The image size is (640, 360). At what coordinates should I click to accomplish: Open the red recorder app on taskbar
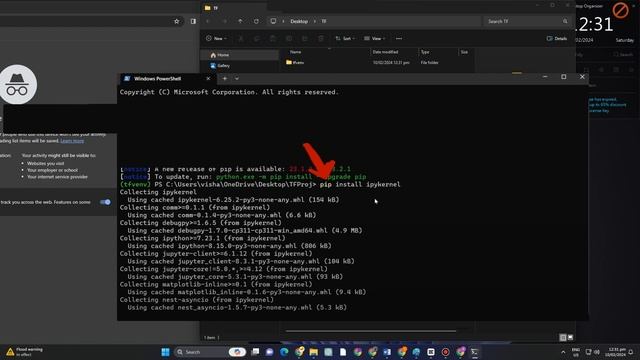445,352
